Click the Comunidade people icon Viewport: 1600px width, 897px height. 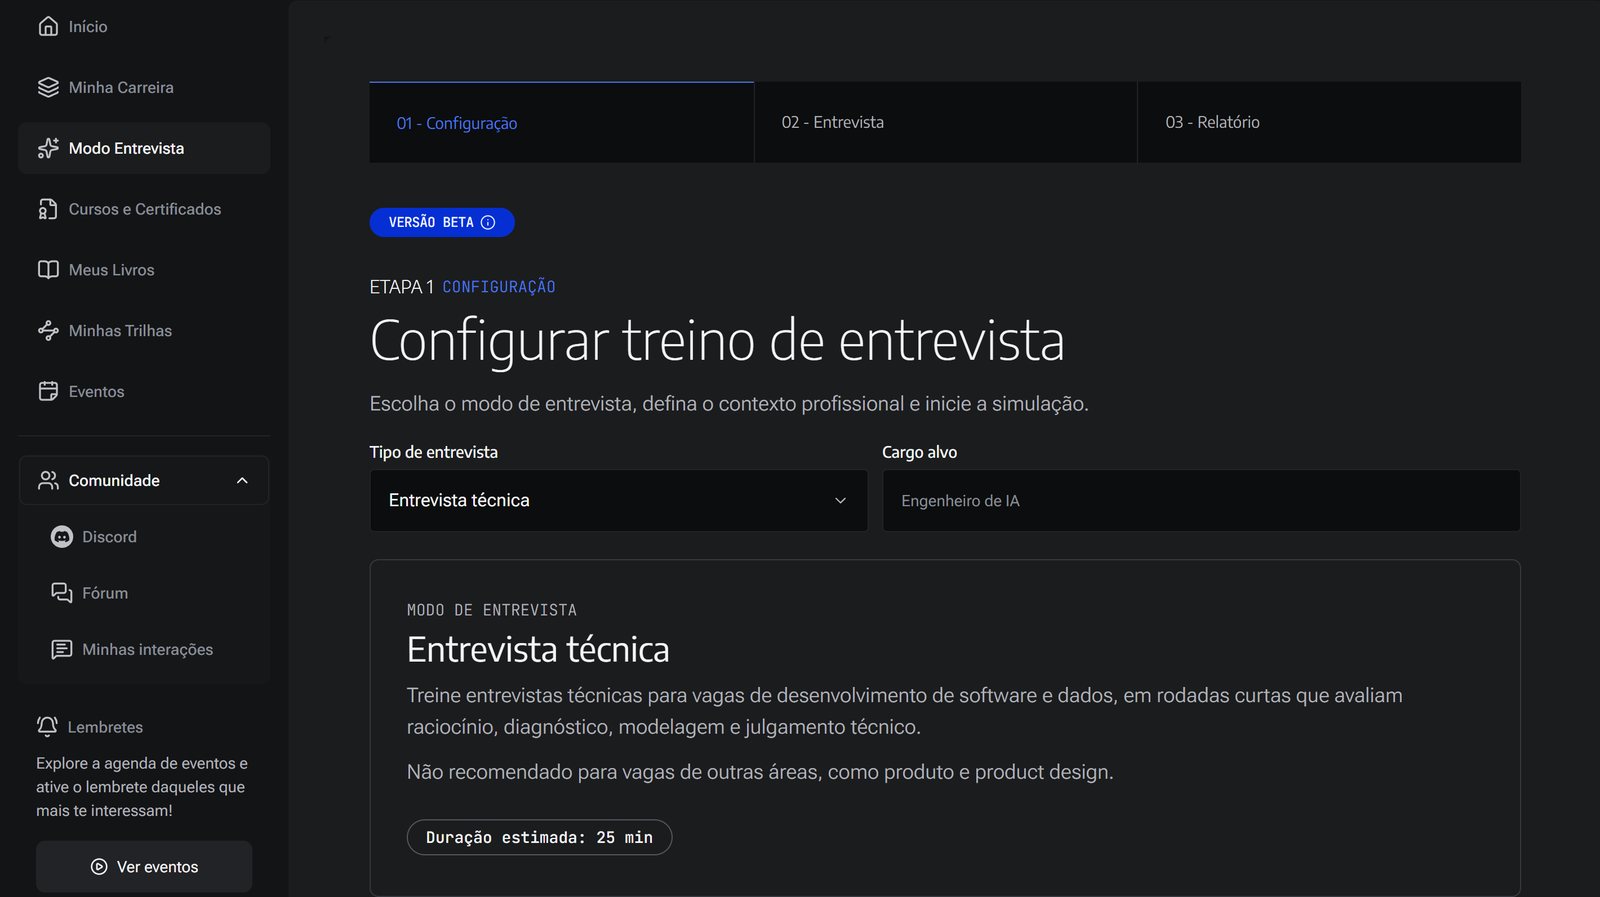[48, 480]
